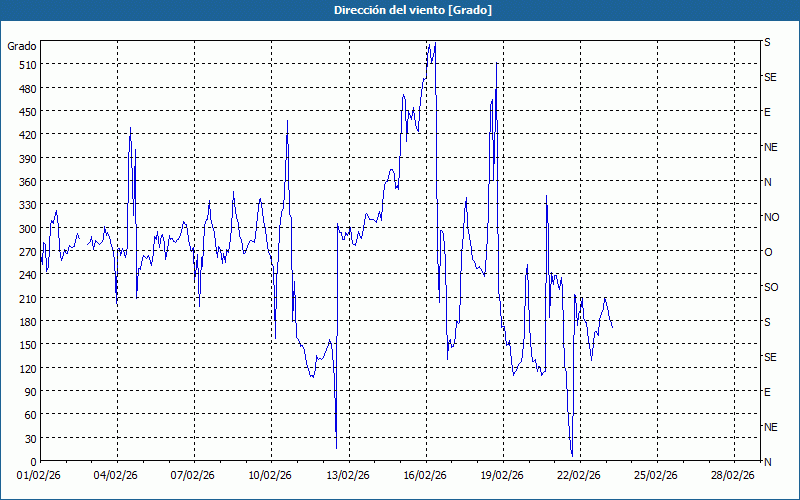Select the 28/02/26 date label

(732, 476)
